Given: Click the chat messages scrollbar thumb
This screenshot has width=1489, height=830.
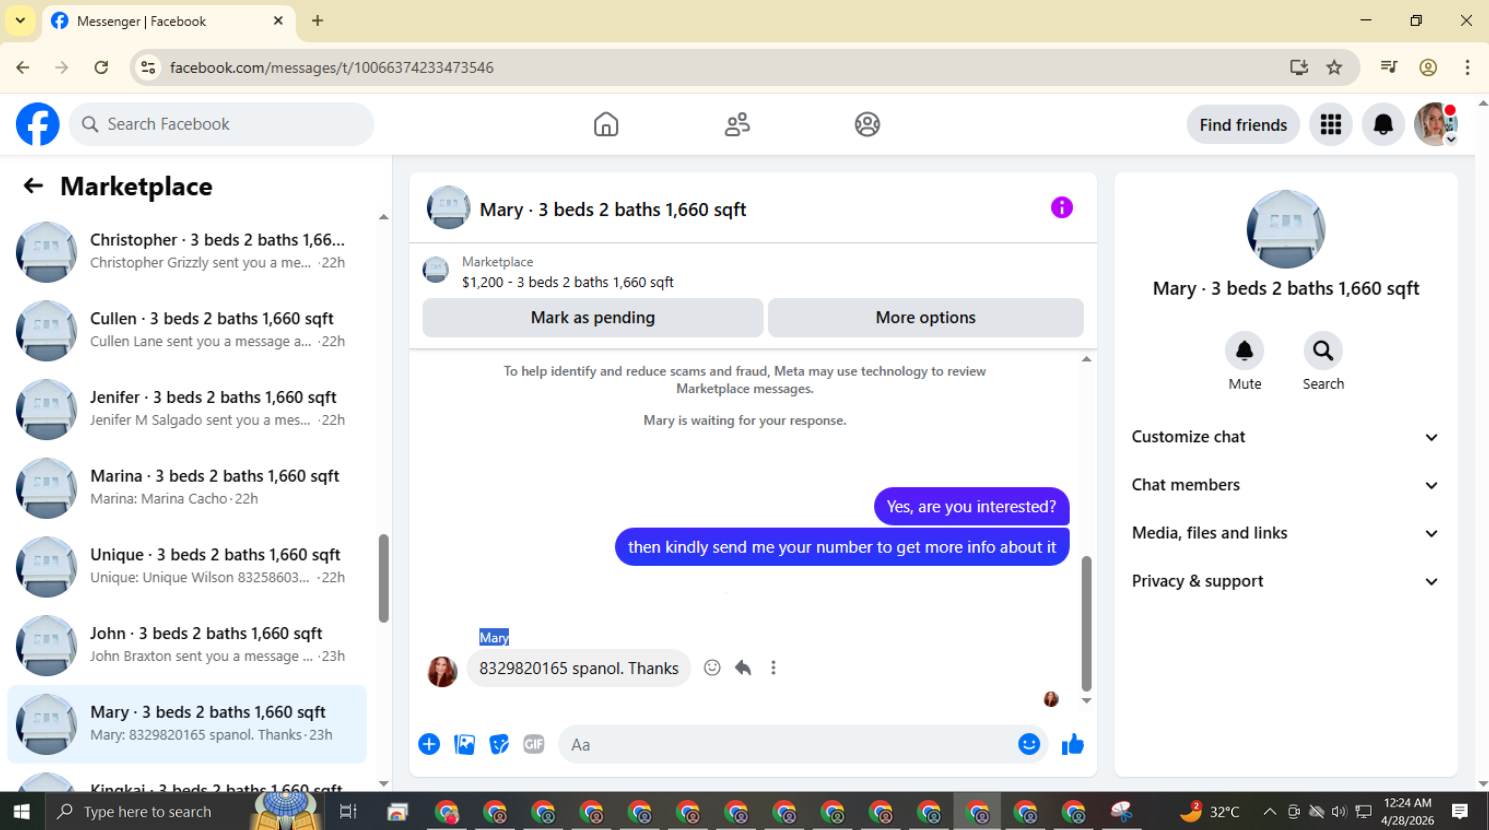Looking at the screenshot, I should pos(1086,623).
